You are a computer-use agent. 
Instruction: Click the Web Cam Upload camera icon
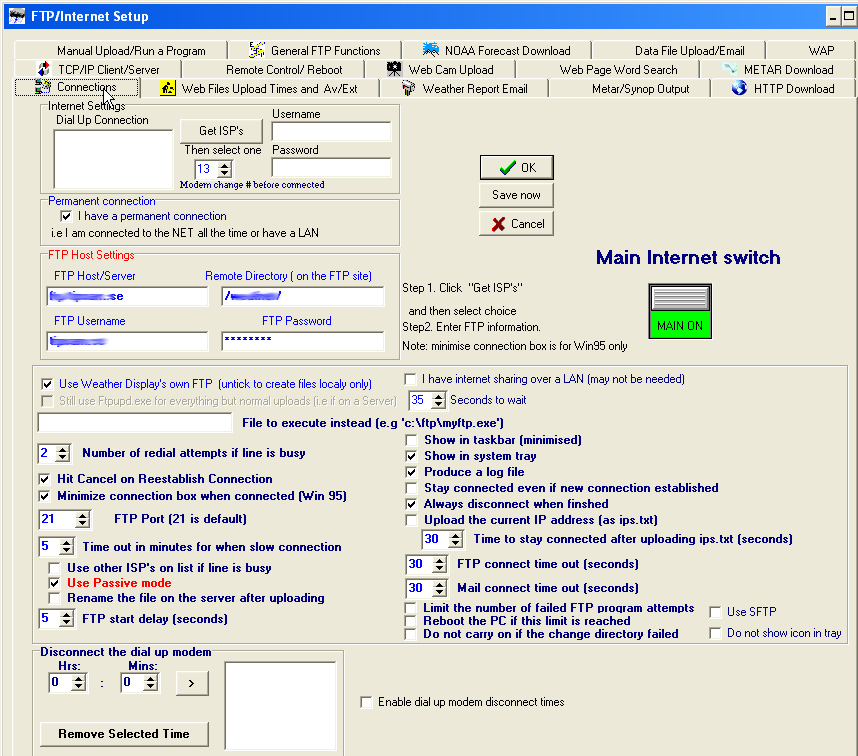(394, 69)
